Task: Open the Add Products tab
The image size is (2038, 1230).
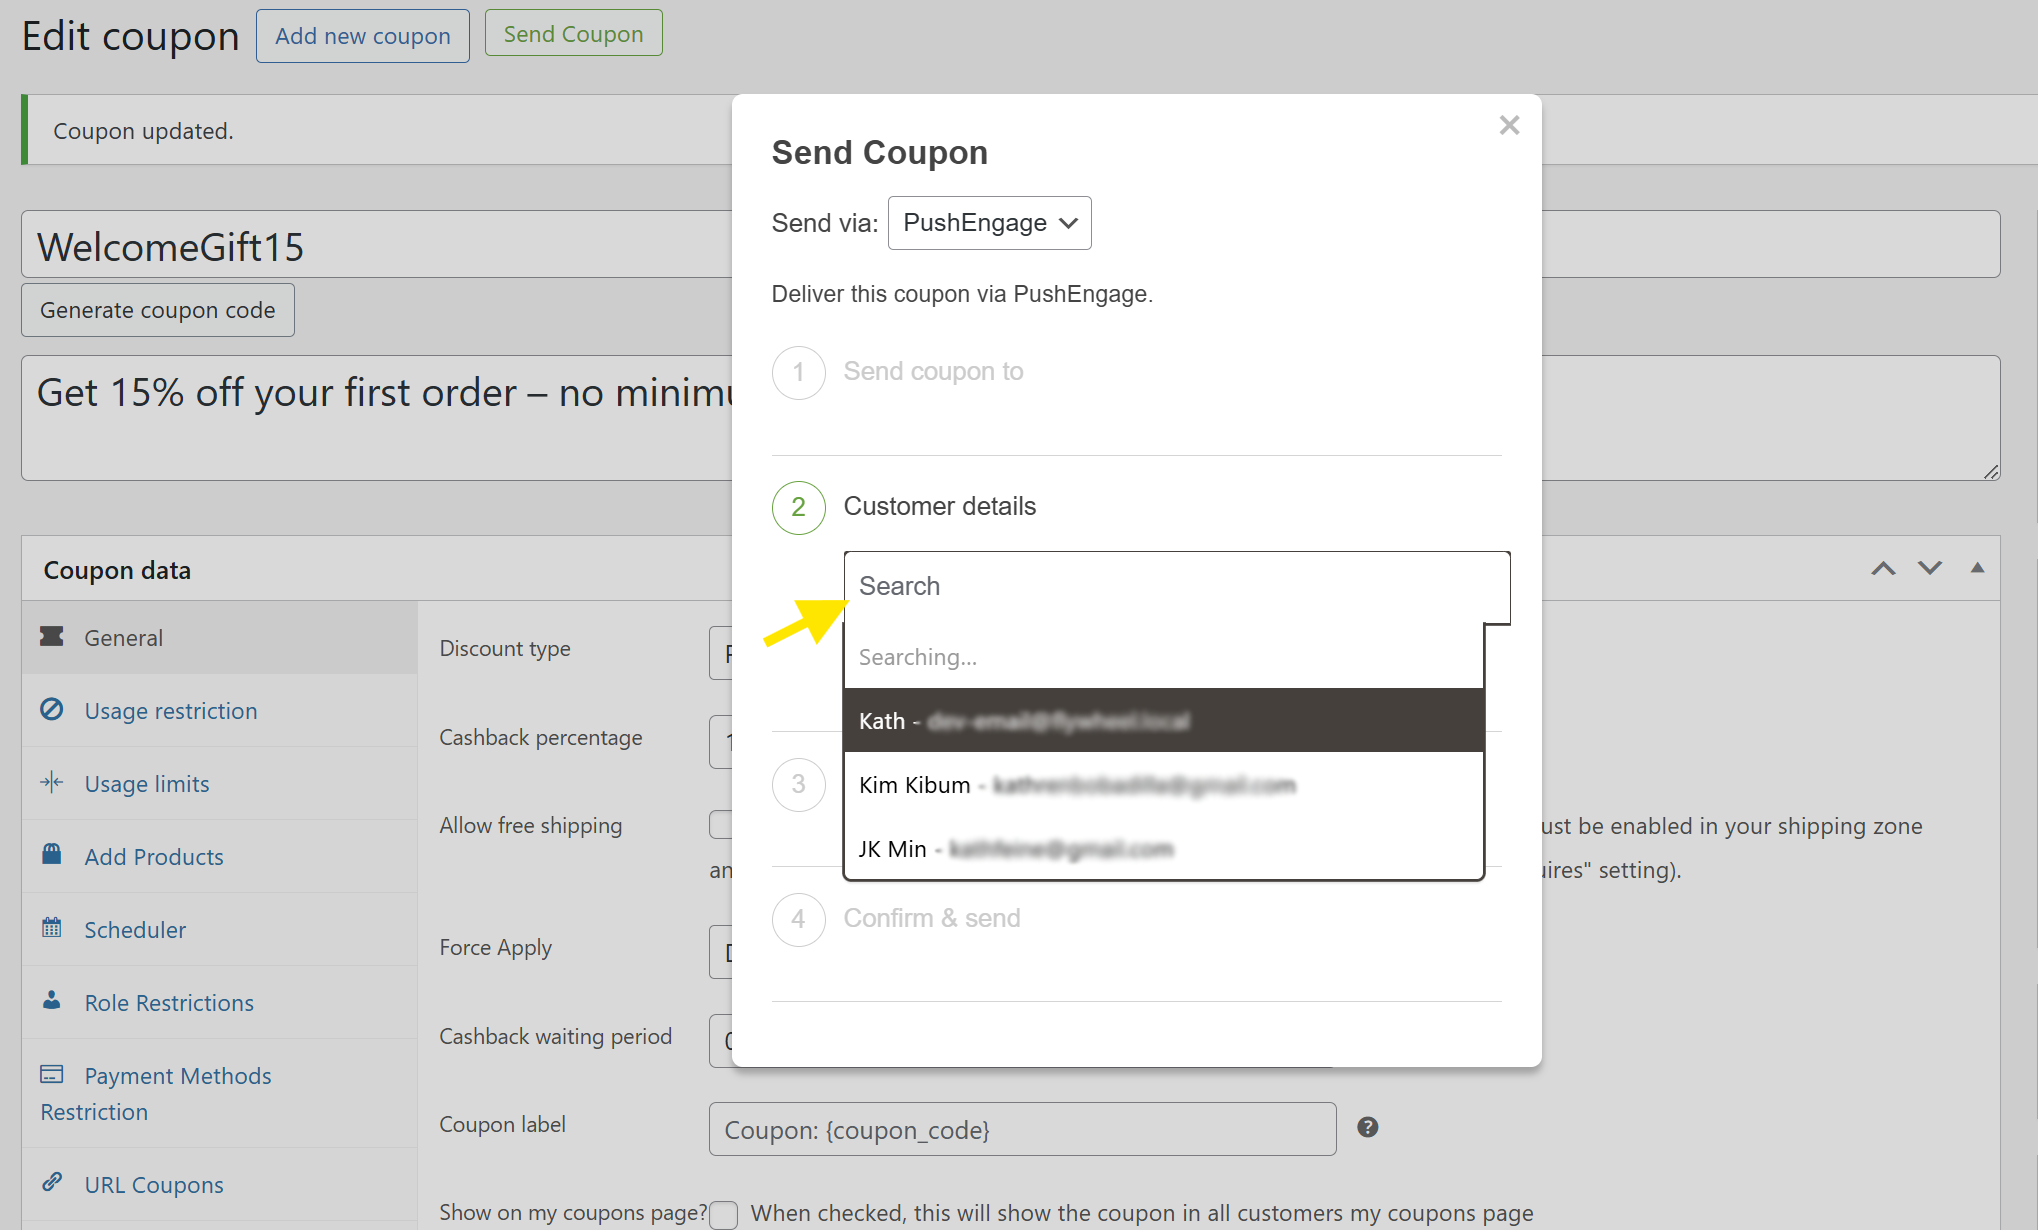Action: 219,856
